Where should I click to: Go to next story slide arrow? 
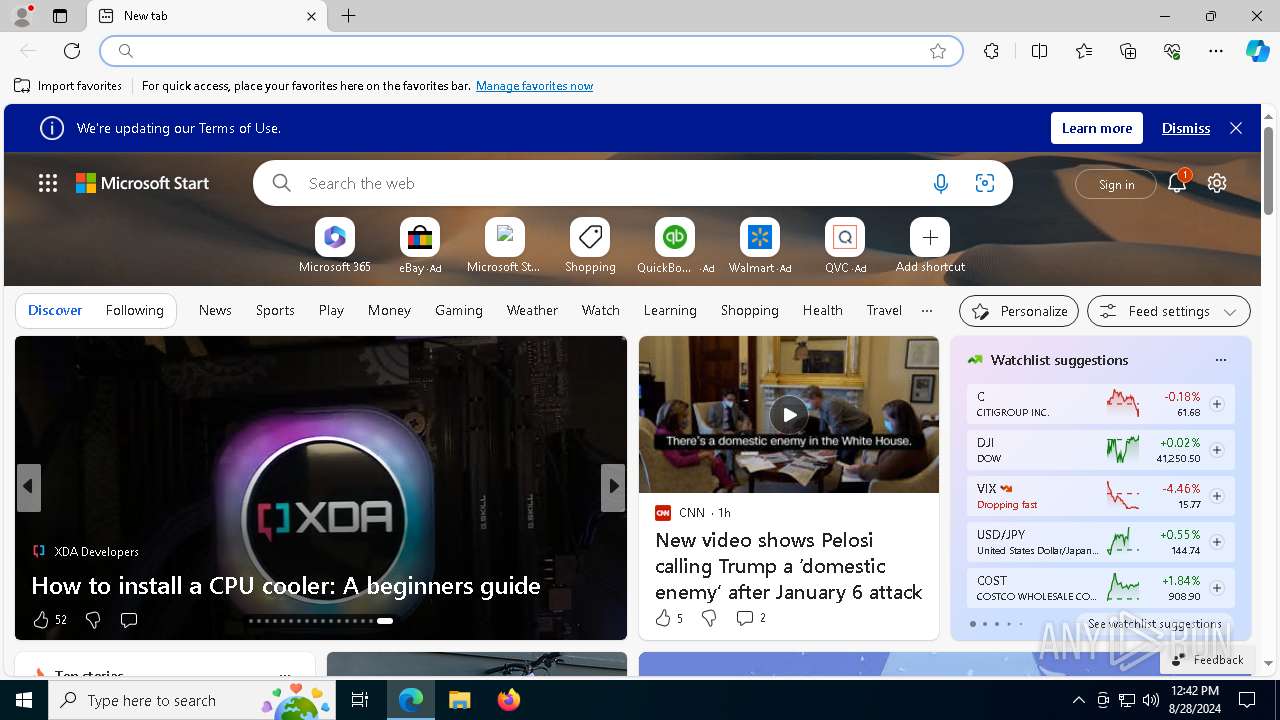613,487
